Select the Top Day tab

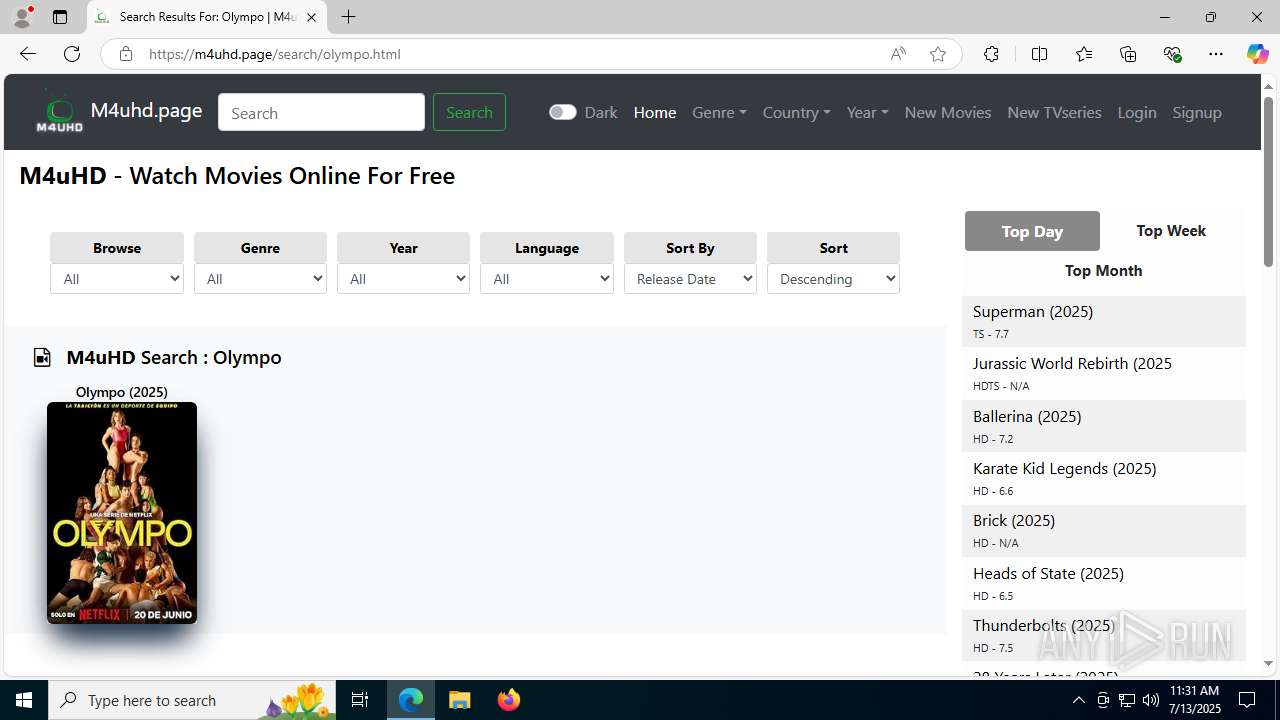coord(1032,231)
